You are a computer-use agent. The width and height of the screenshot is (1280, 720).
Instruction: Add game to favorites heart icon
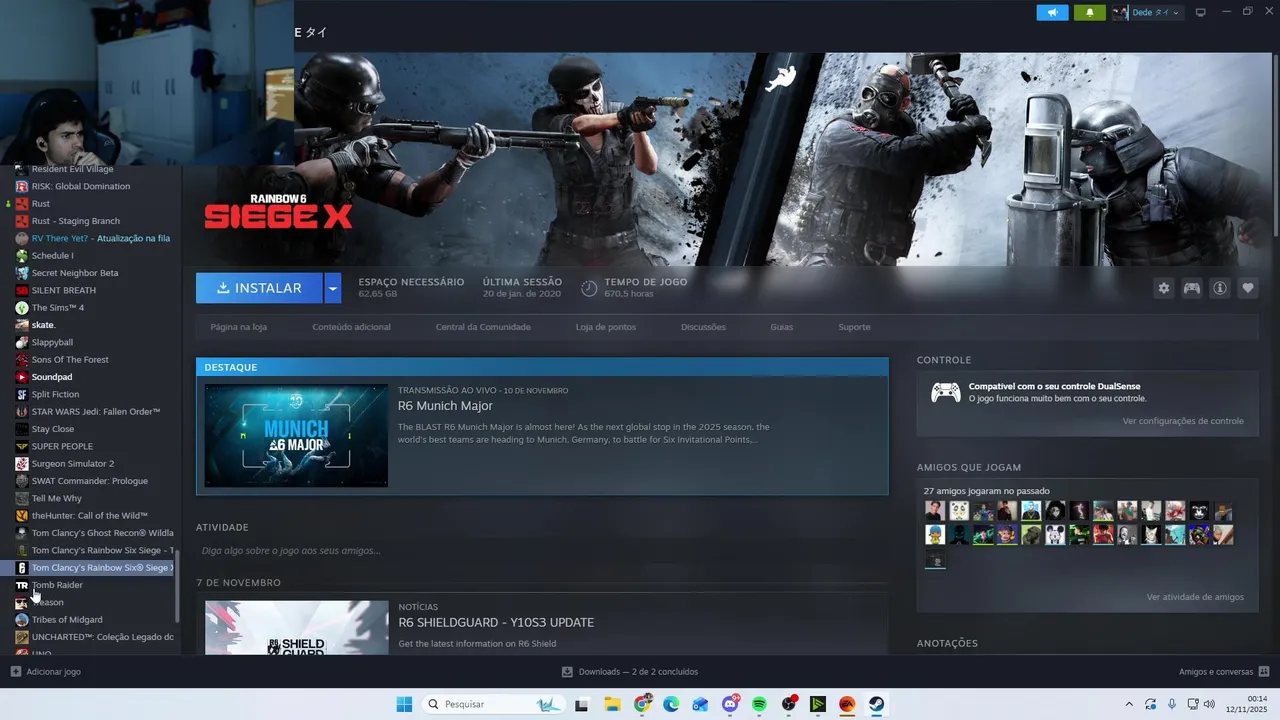(1248, 288)
